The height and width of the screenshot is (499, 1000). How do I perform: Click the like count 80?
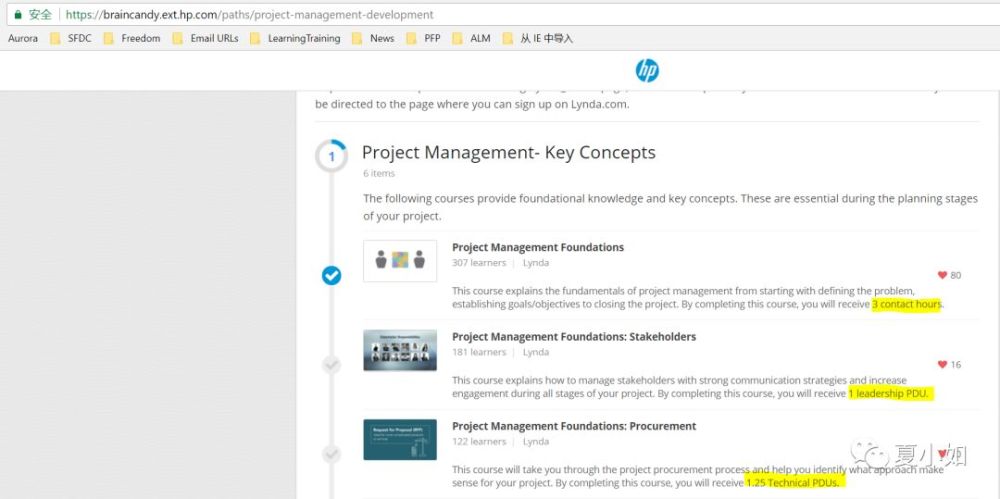955,276
